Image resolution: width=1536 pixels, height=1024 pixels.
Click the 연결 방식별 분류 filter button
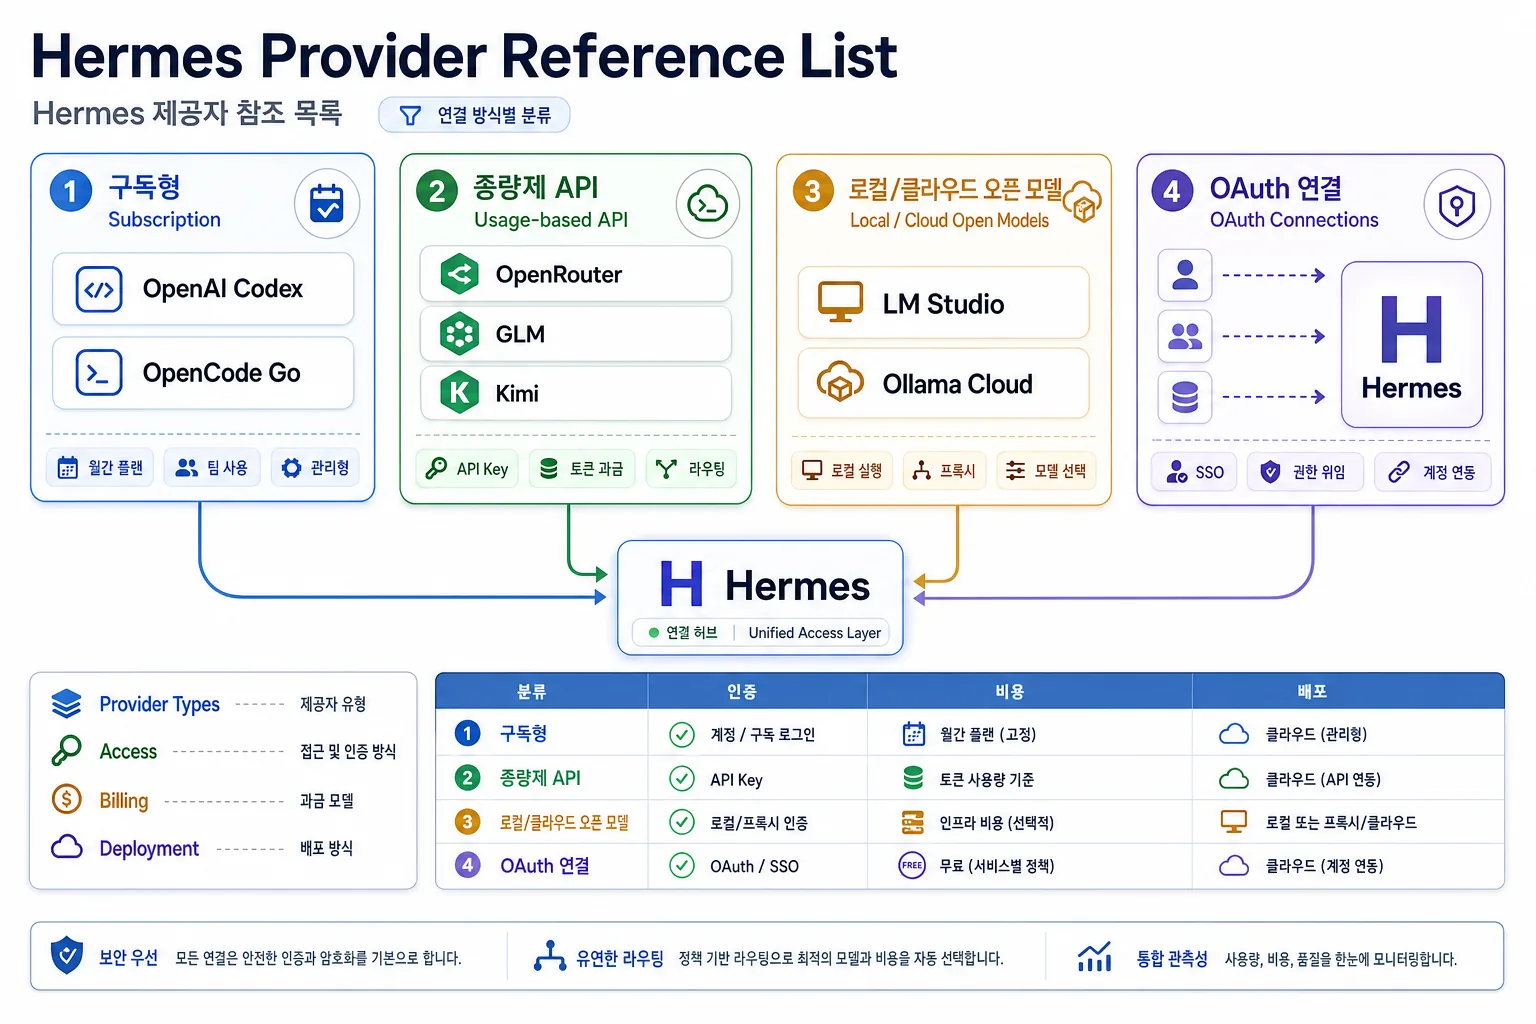[x=474, y=115]
